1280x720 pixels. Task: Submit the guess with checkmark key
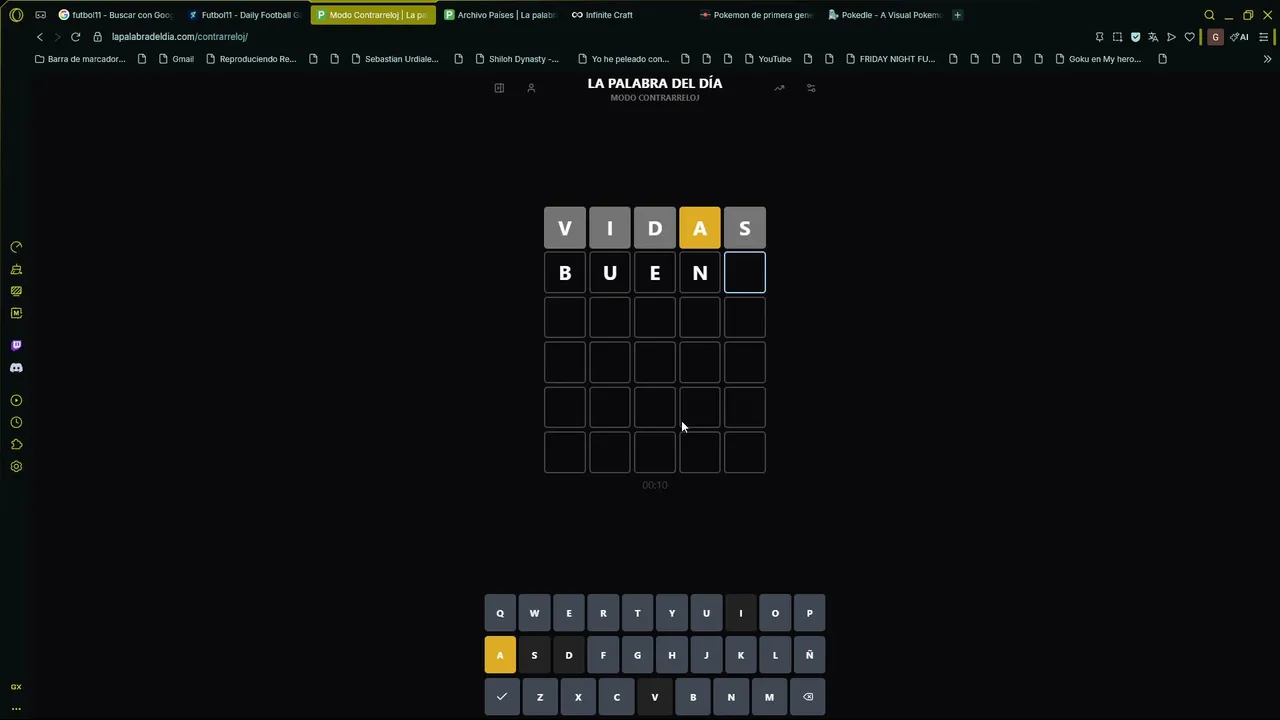click(501, 697)
